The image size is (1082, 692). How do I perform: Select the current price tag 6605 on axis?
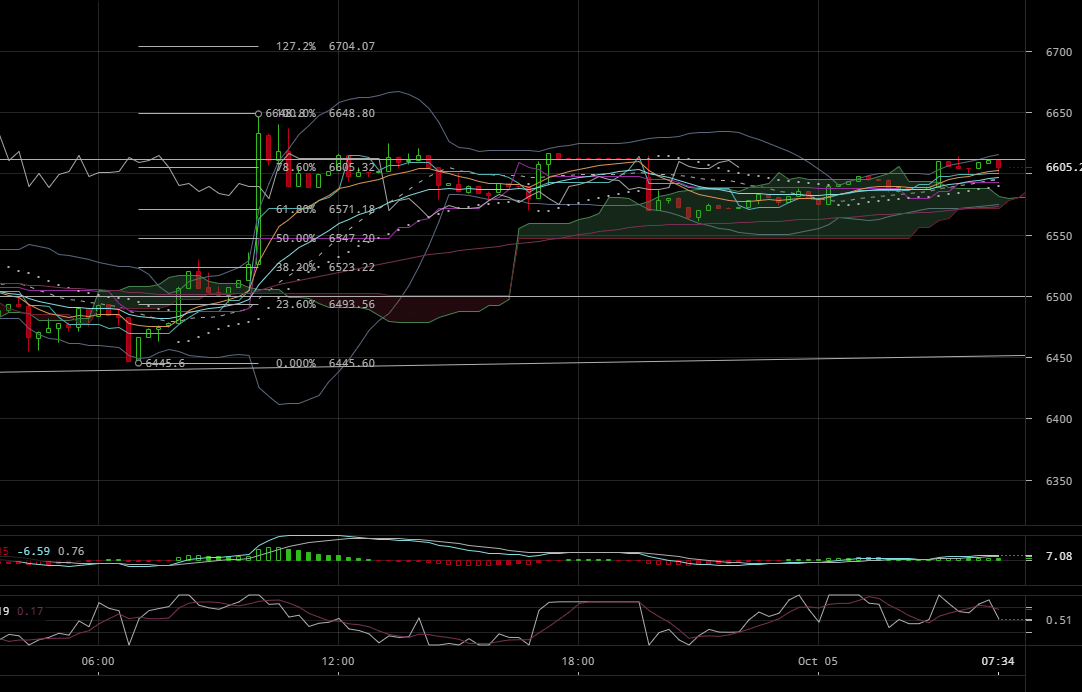click(1062, 168)
